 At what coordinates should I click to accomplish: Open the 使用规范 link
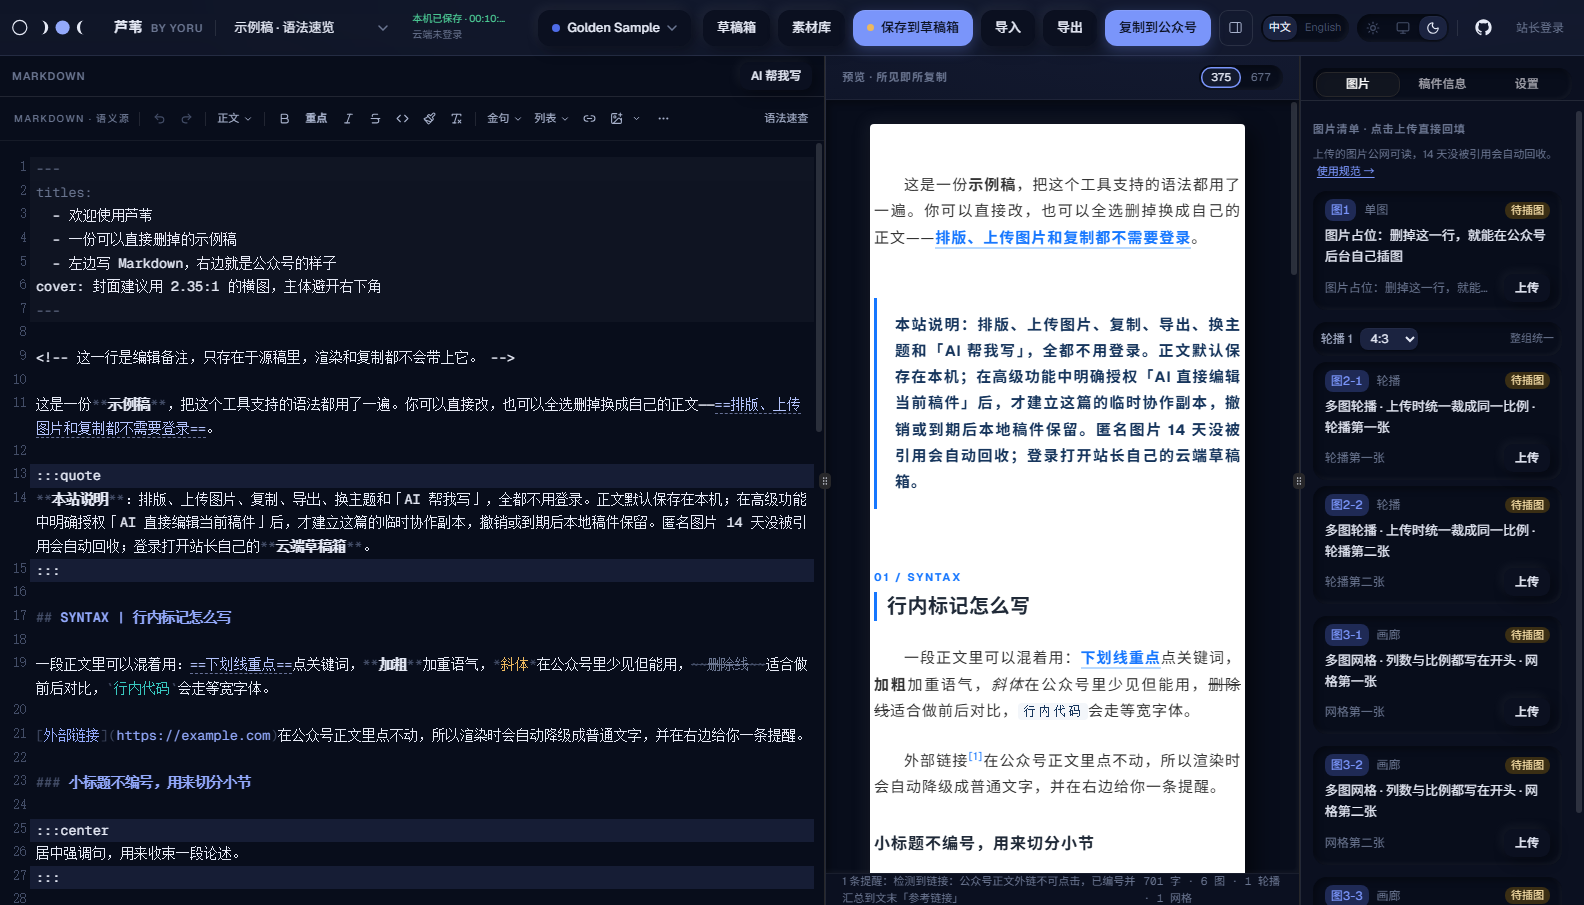pos(1345,171)
